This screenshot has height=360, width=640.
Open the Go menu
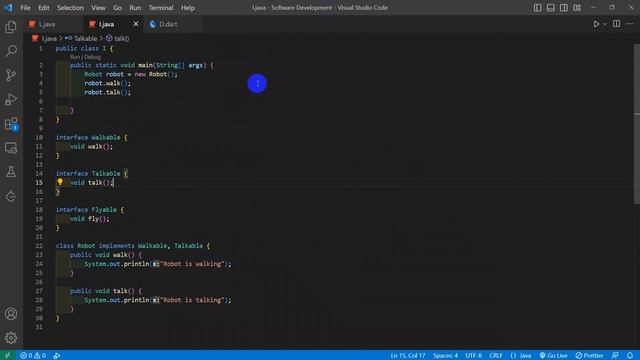[117, 8]
